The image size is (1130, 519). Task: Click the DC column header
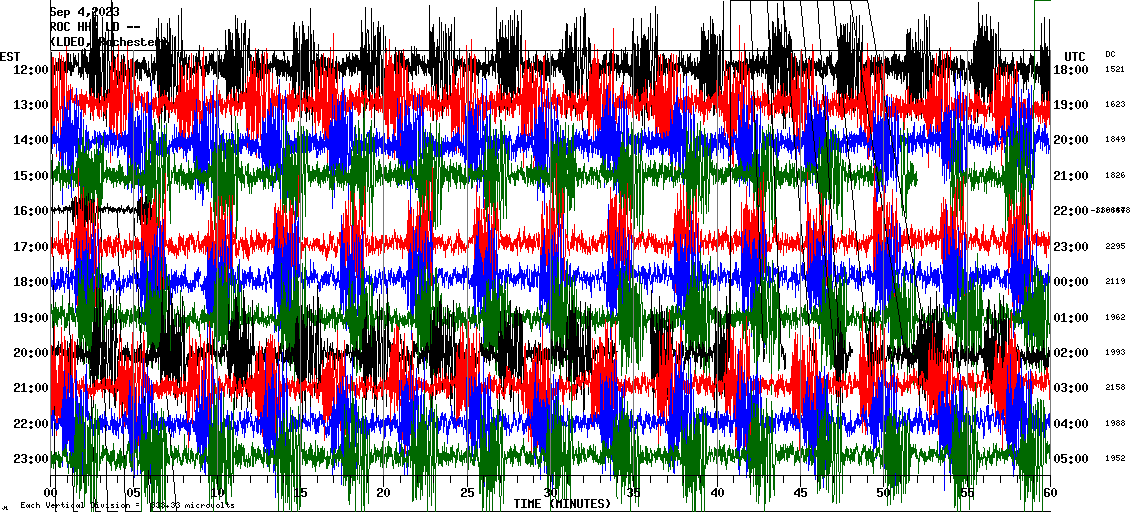coord(1110,54)
